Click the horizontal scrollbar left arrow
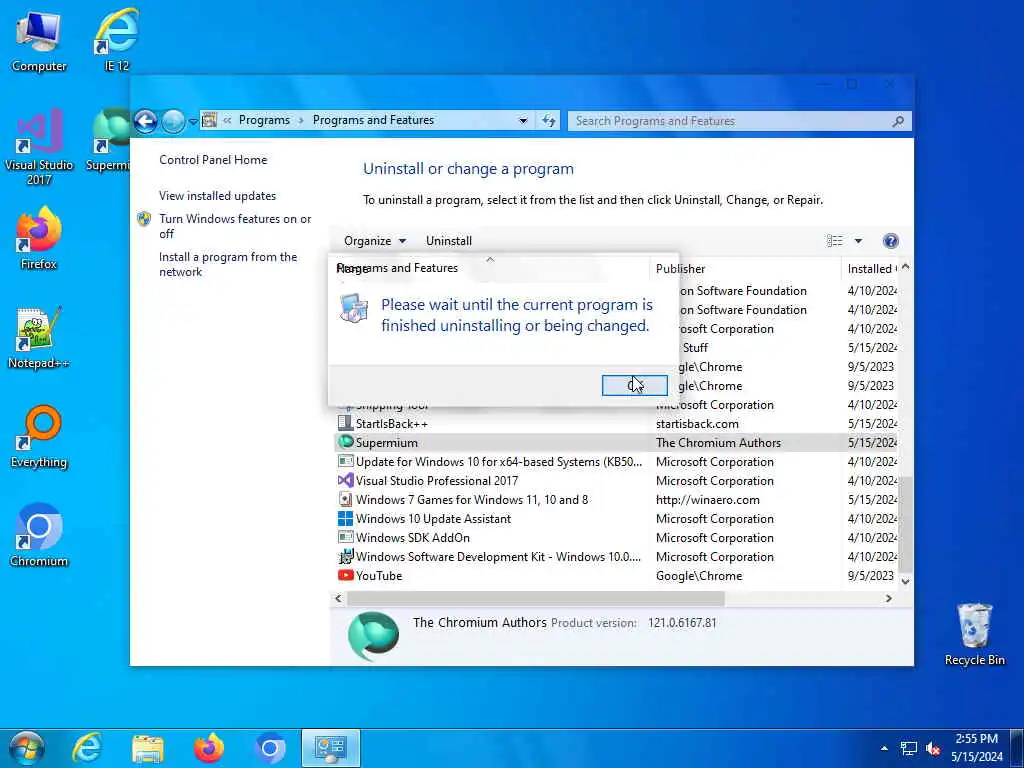This screenshot has width=1024, height=768. coord(338,598)
